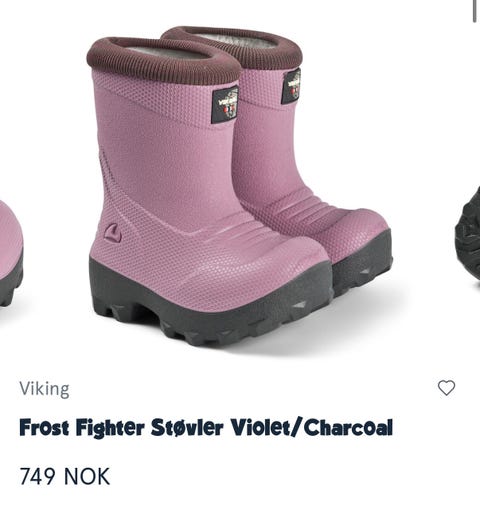This screenshot has width=480, height=514.
Task: Show previous product image at left edge
Action: (11, 253)
